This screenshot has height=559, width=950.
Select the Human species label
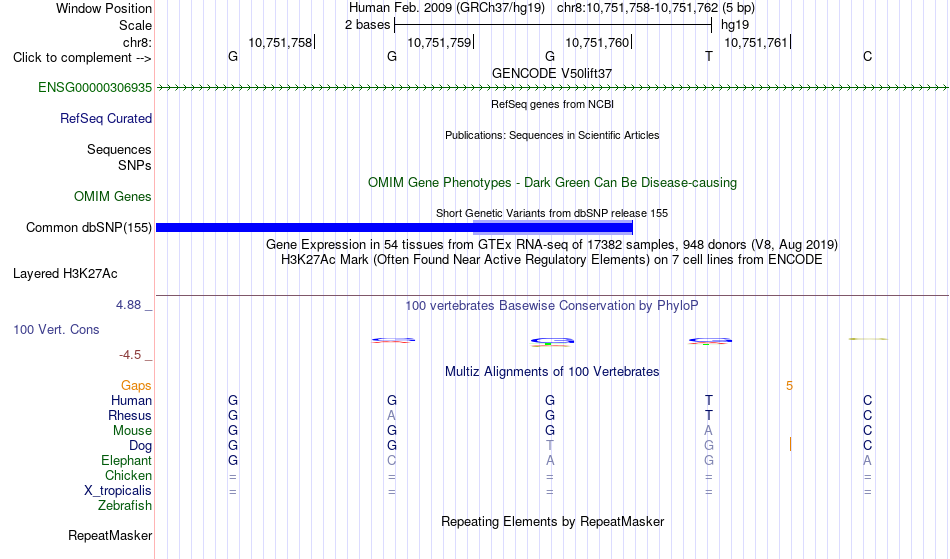(x=131, y=401)
